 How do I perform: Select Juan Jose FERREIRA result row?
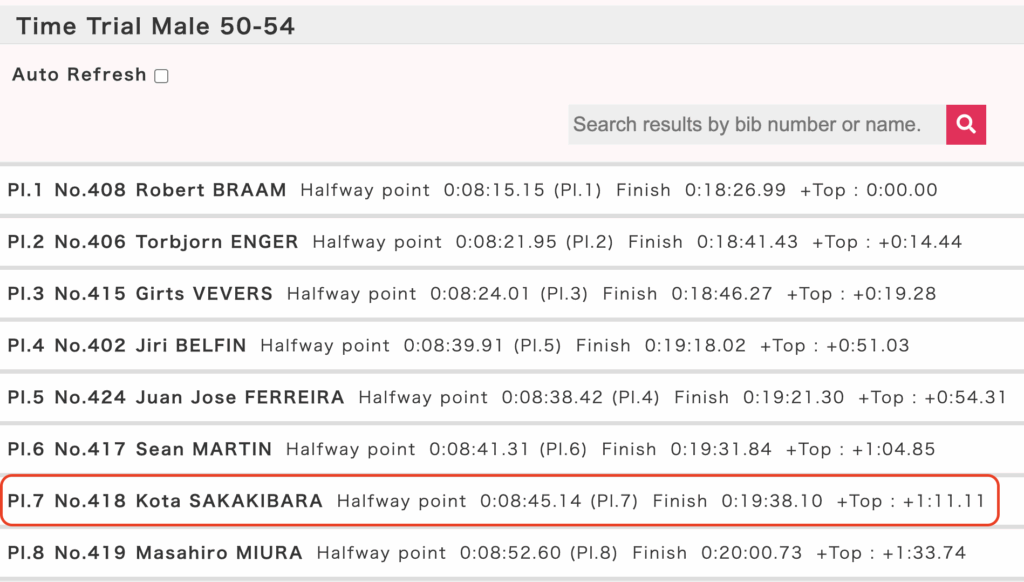[512, 397]
